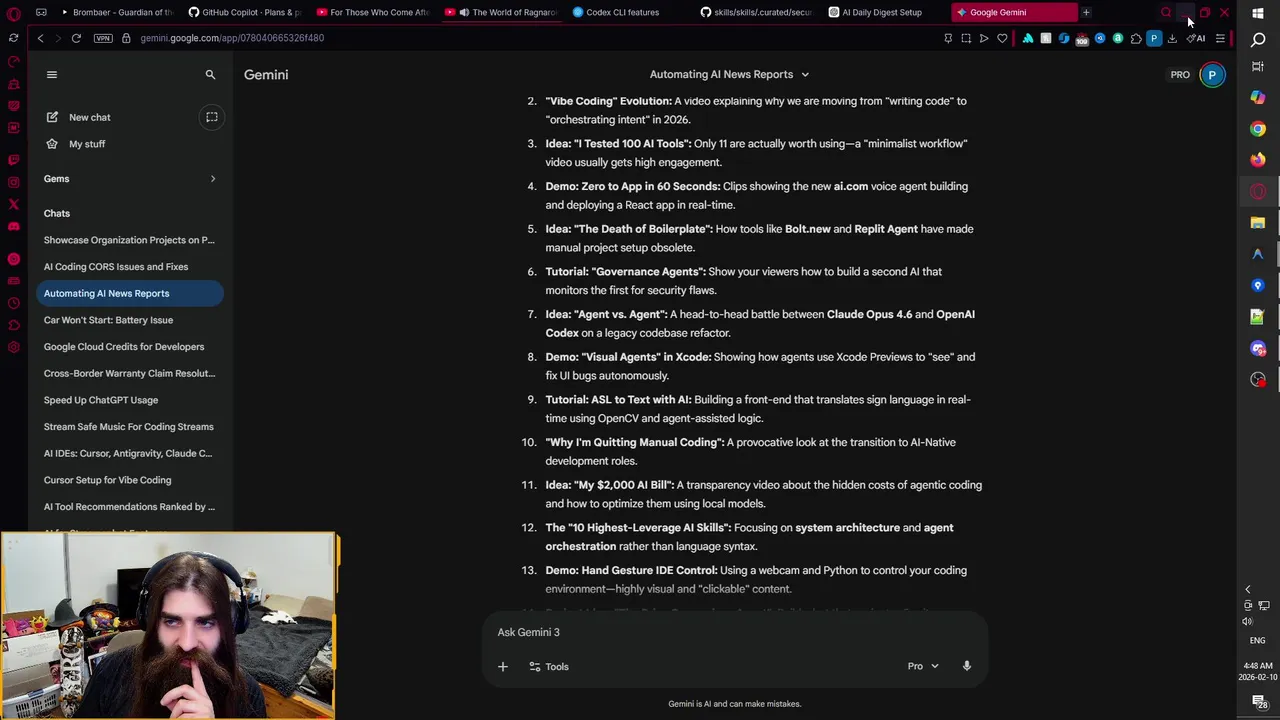Open the conversation title dropdown 'Automating AI News Reports'

pyautogui.click(x=729, y=74)
